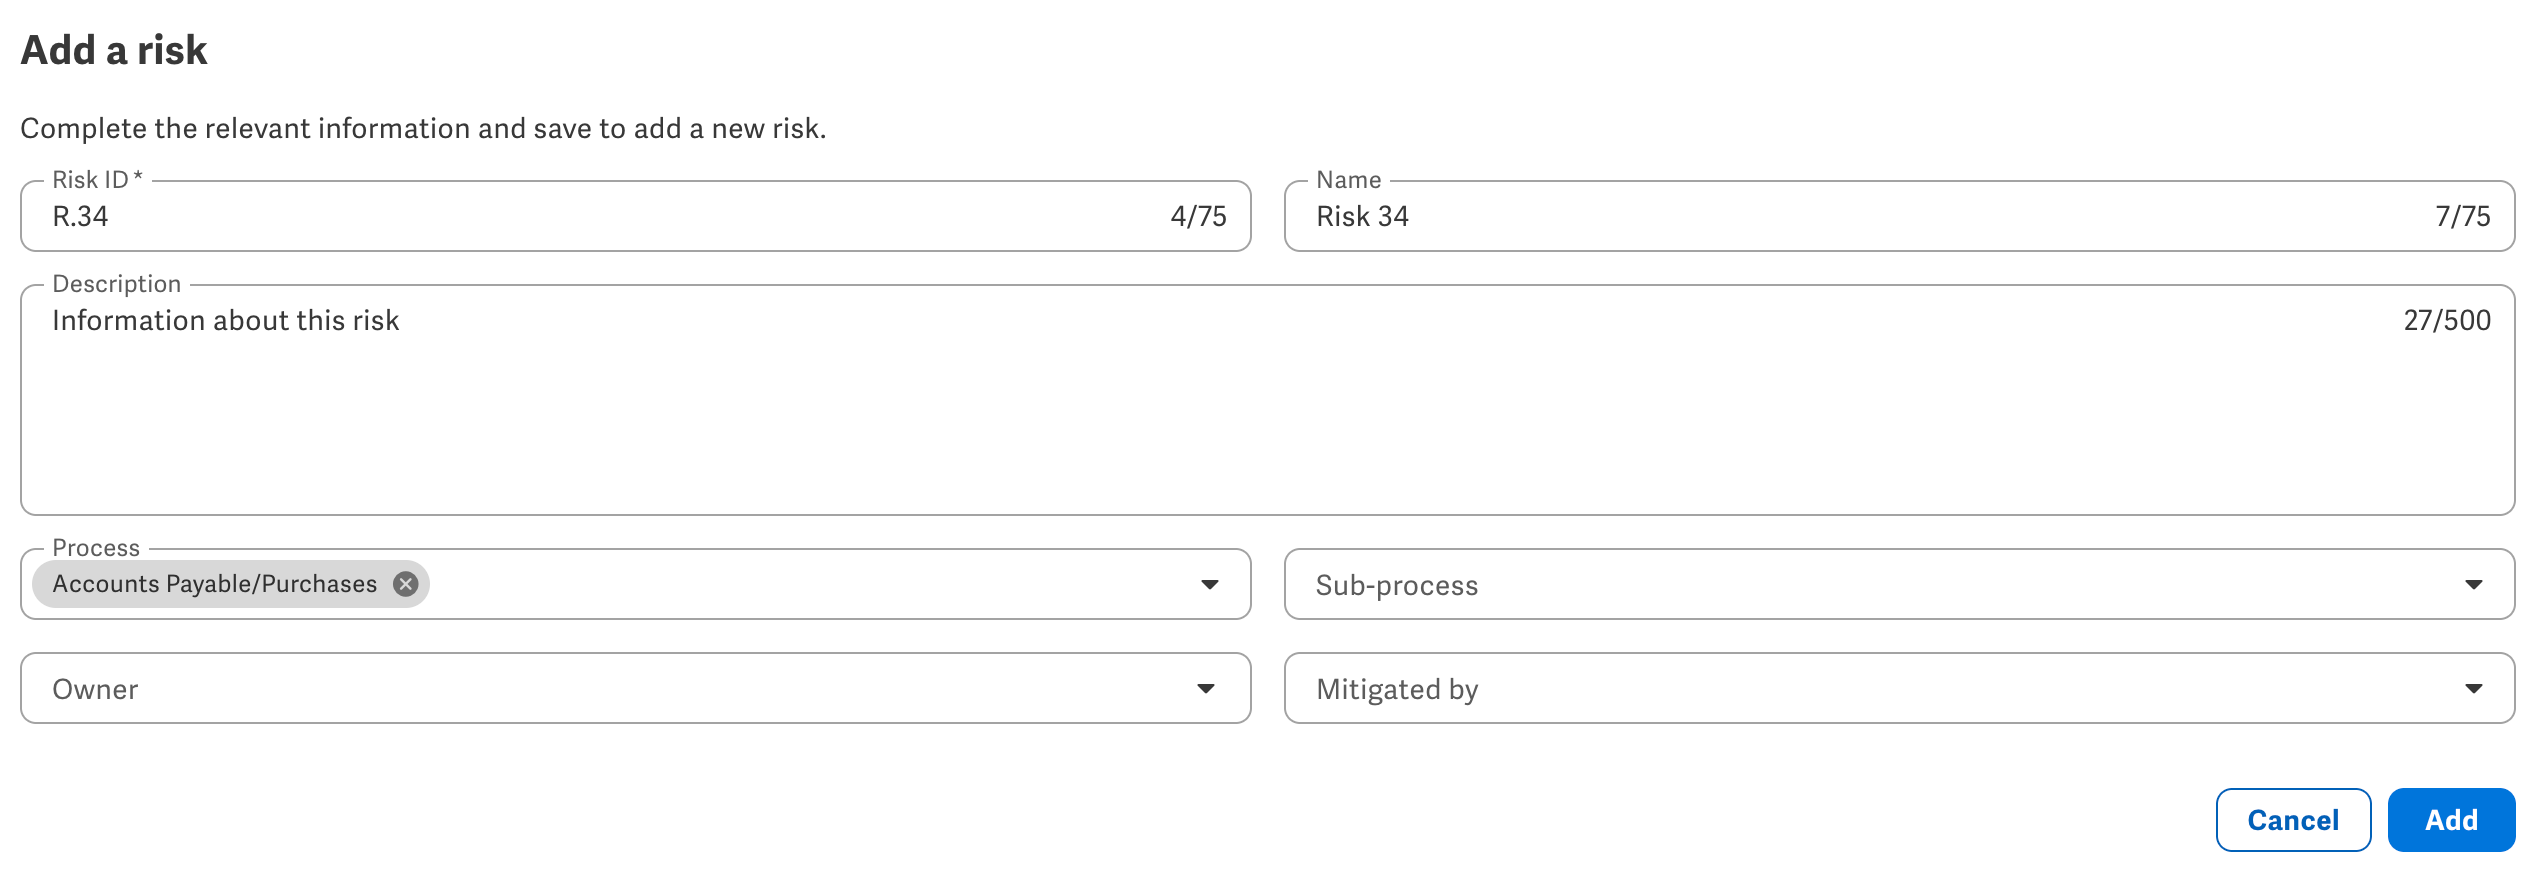2532x878 pixels.
Task: Click the blue Add button
Action: (2451, 820)
